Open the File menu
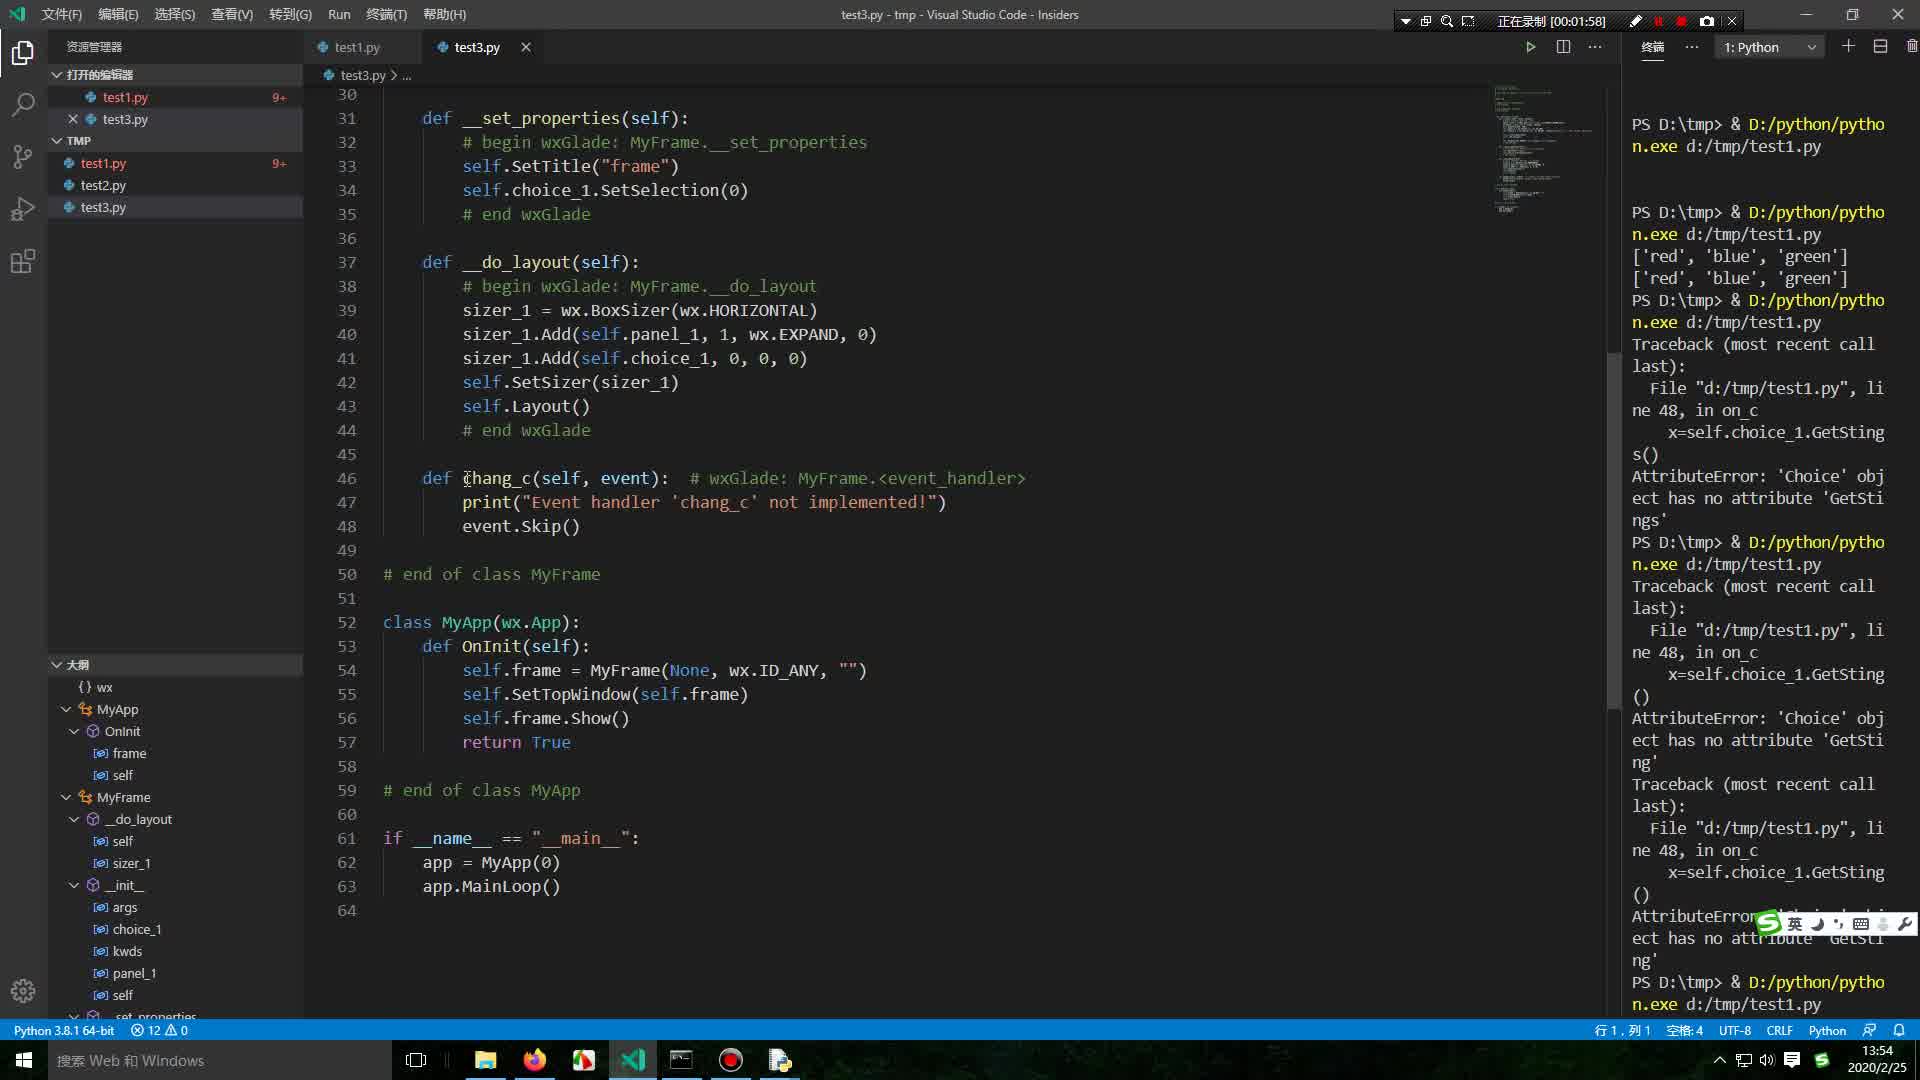The width and height of the screenshot is (1920, 1080). (x=61, y=14)
